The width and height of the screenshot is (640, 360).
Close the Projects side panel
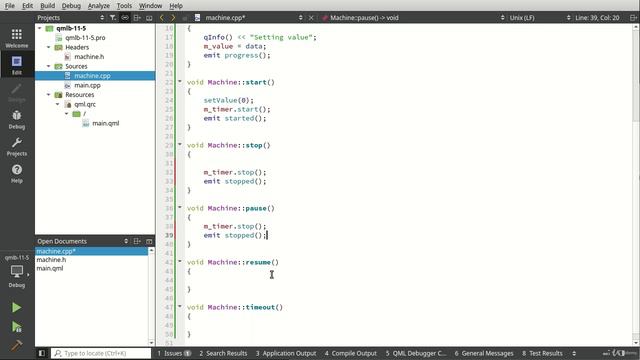point(149,18)
